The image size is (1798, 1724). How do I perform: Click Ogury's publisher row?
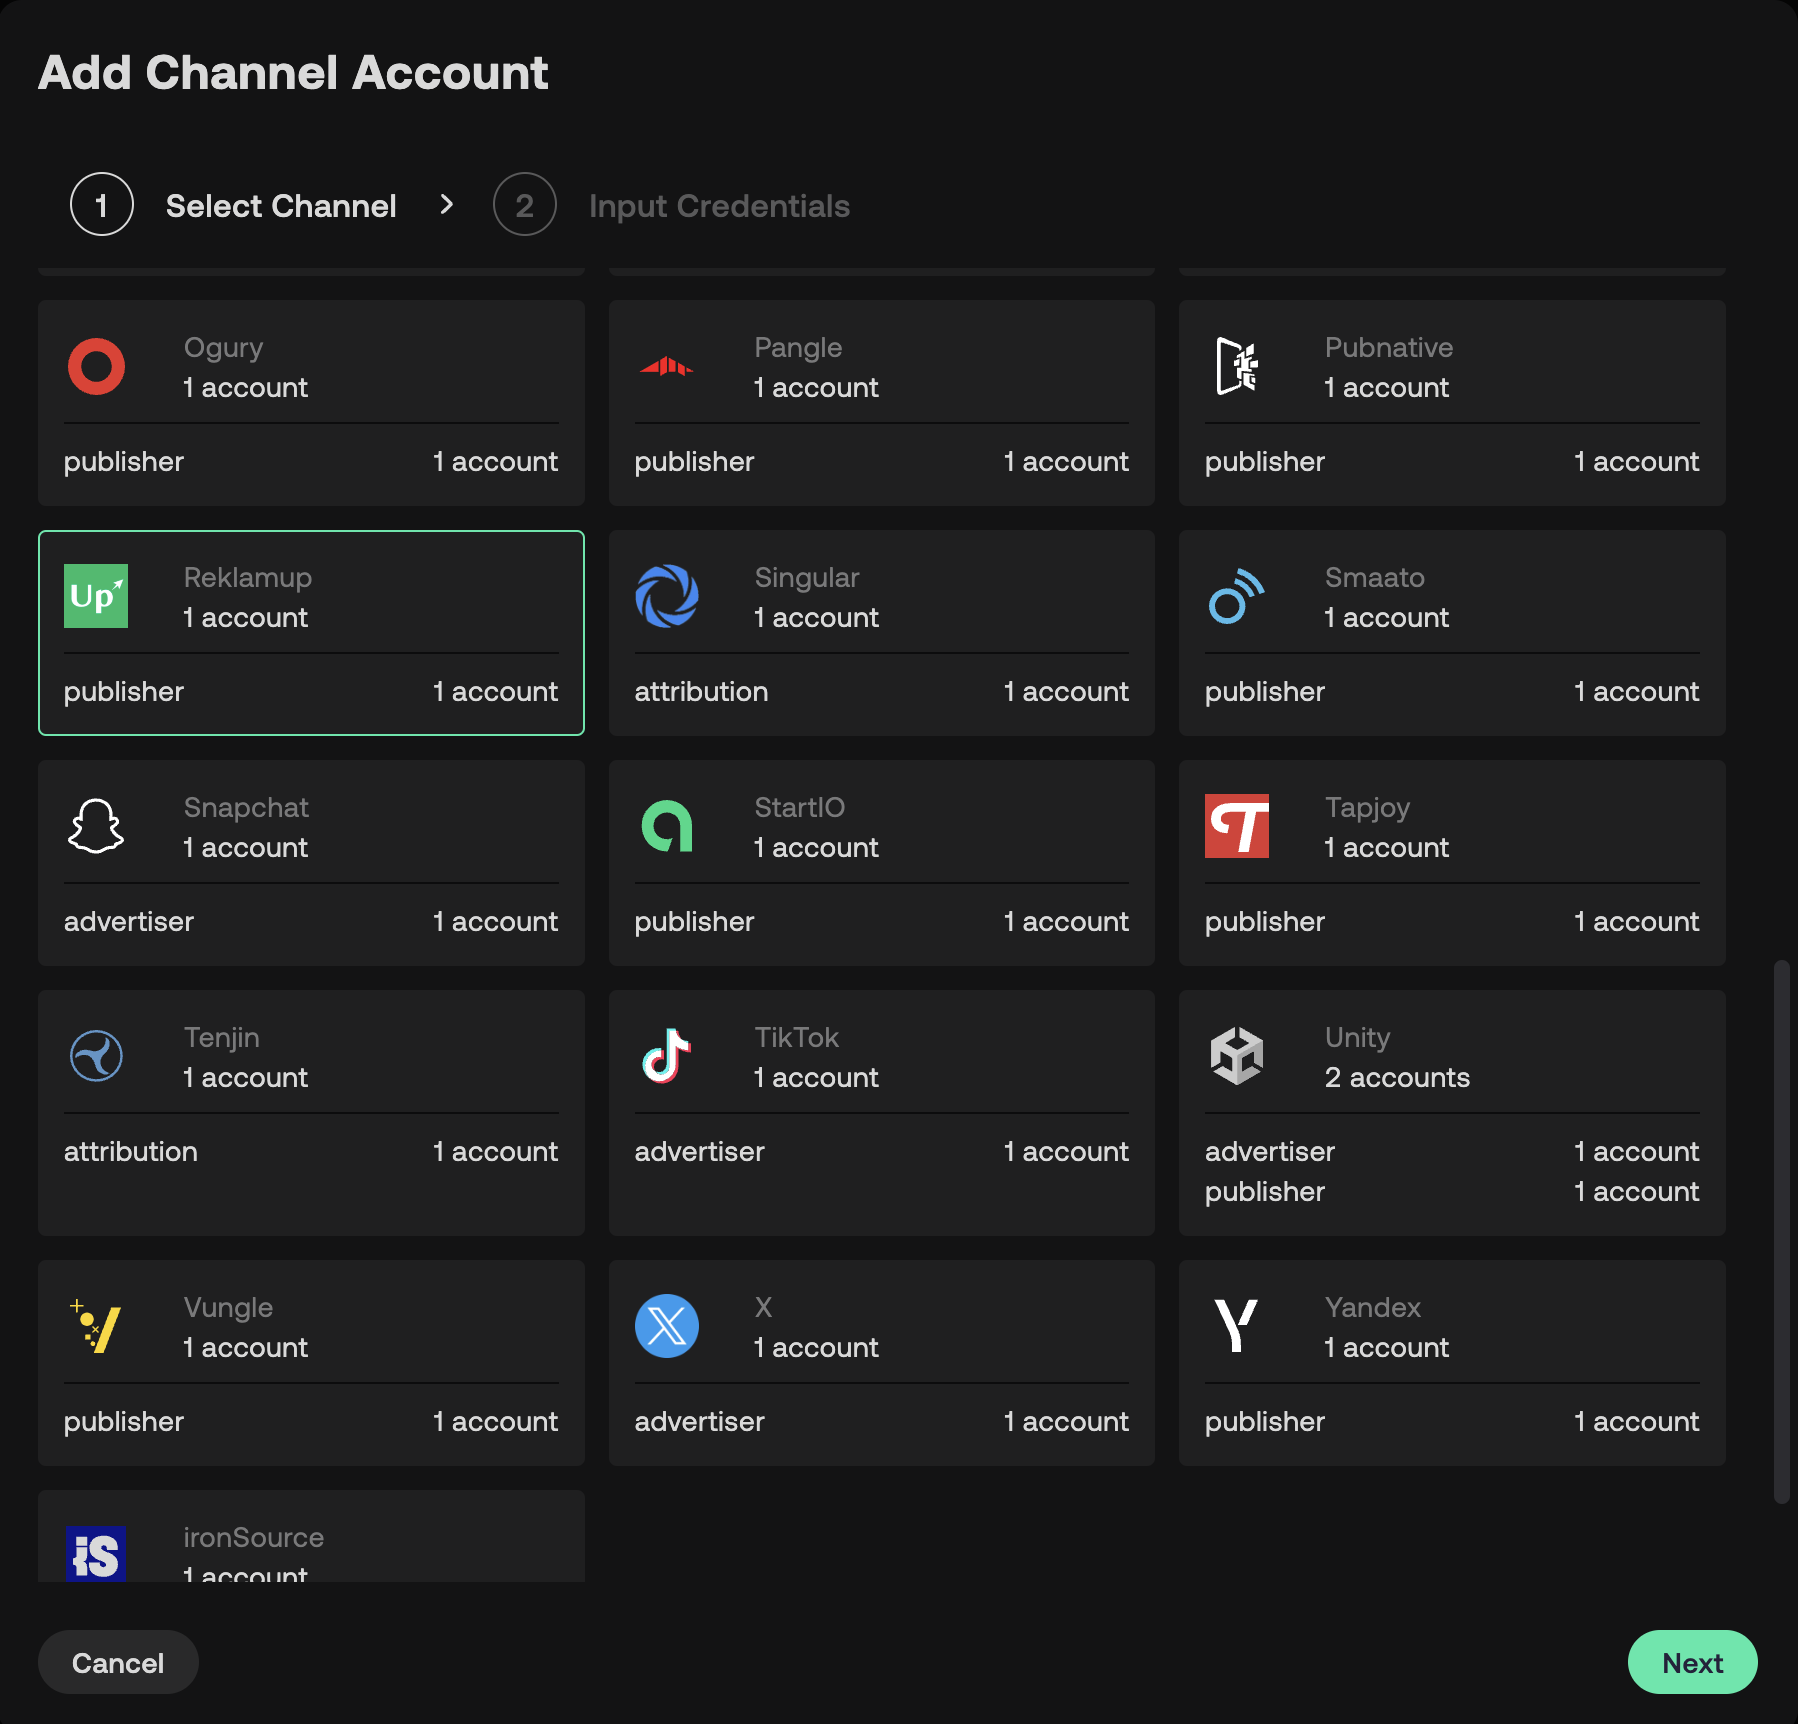pyautogui.click(x=311, y=462)
